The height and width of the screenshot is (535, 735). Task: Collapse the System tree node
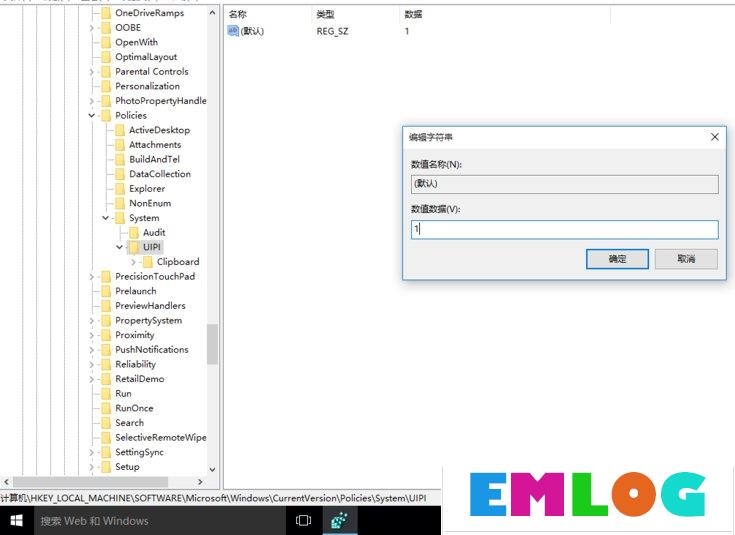(x=105, y=218)
